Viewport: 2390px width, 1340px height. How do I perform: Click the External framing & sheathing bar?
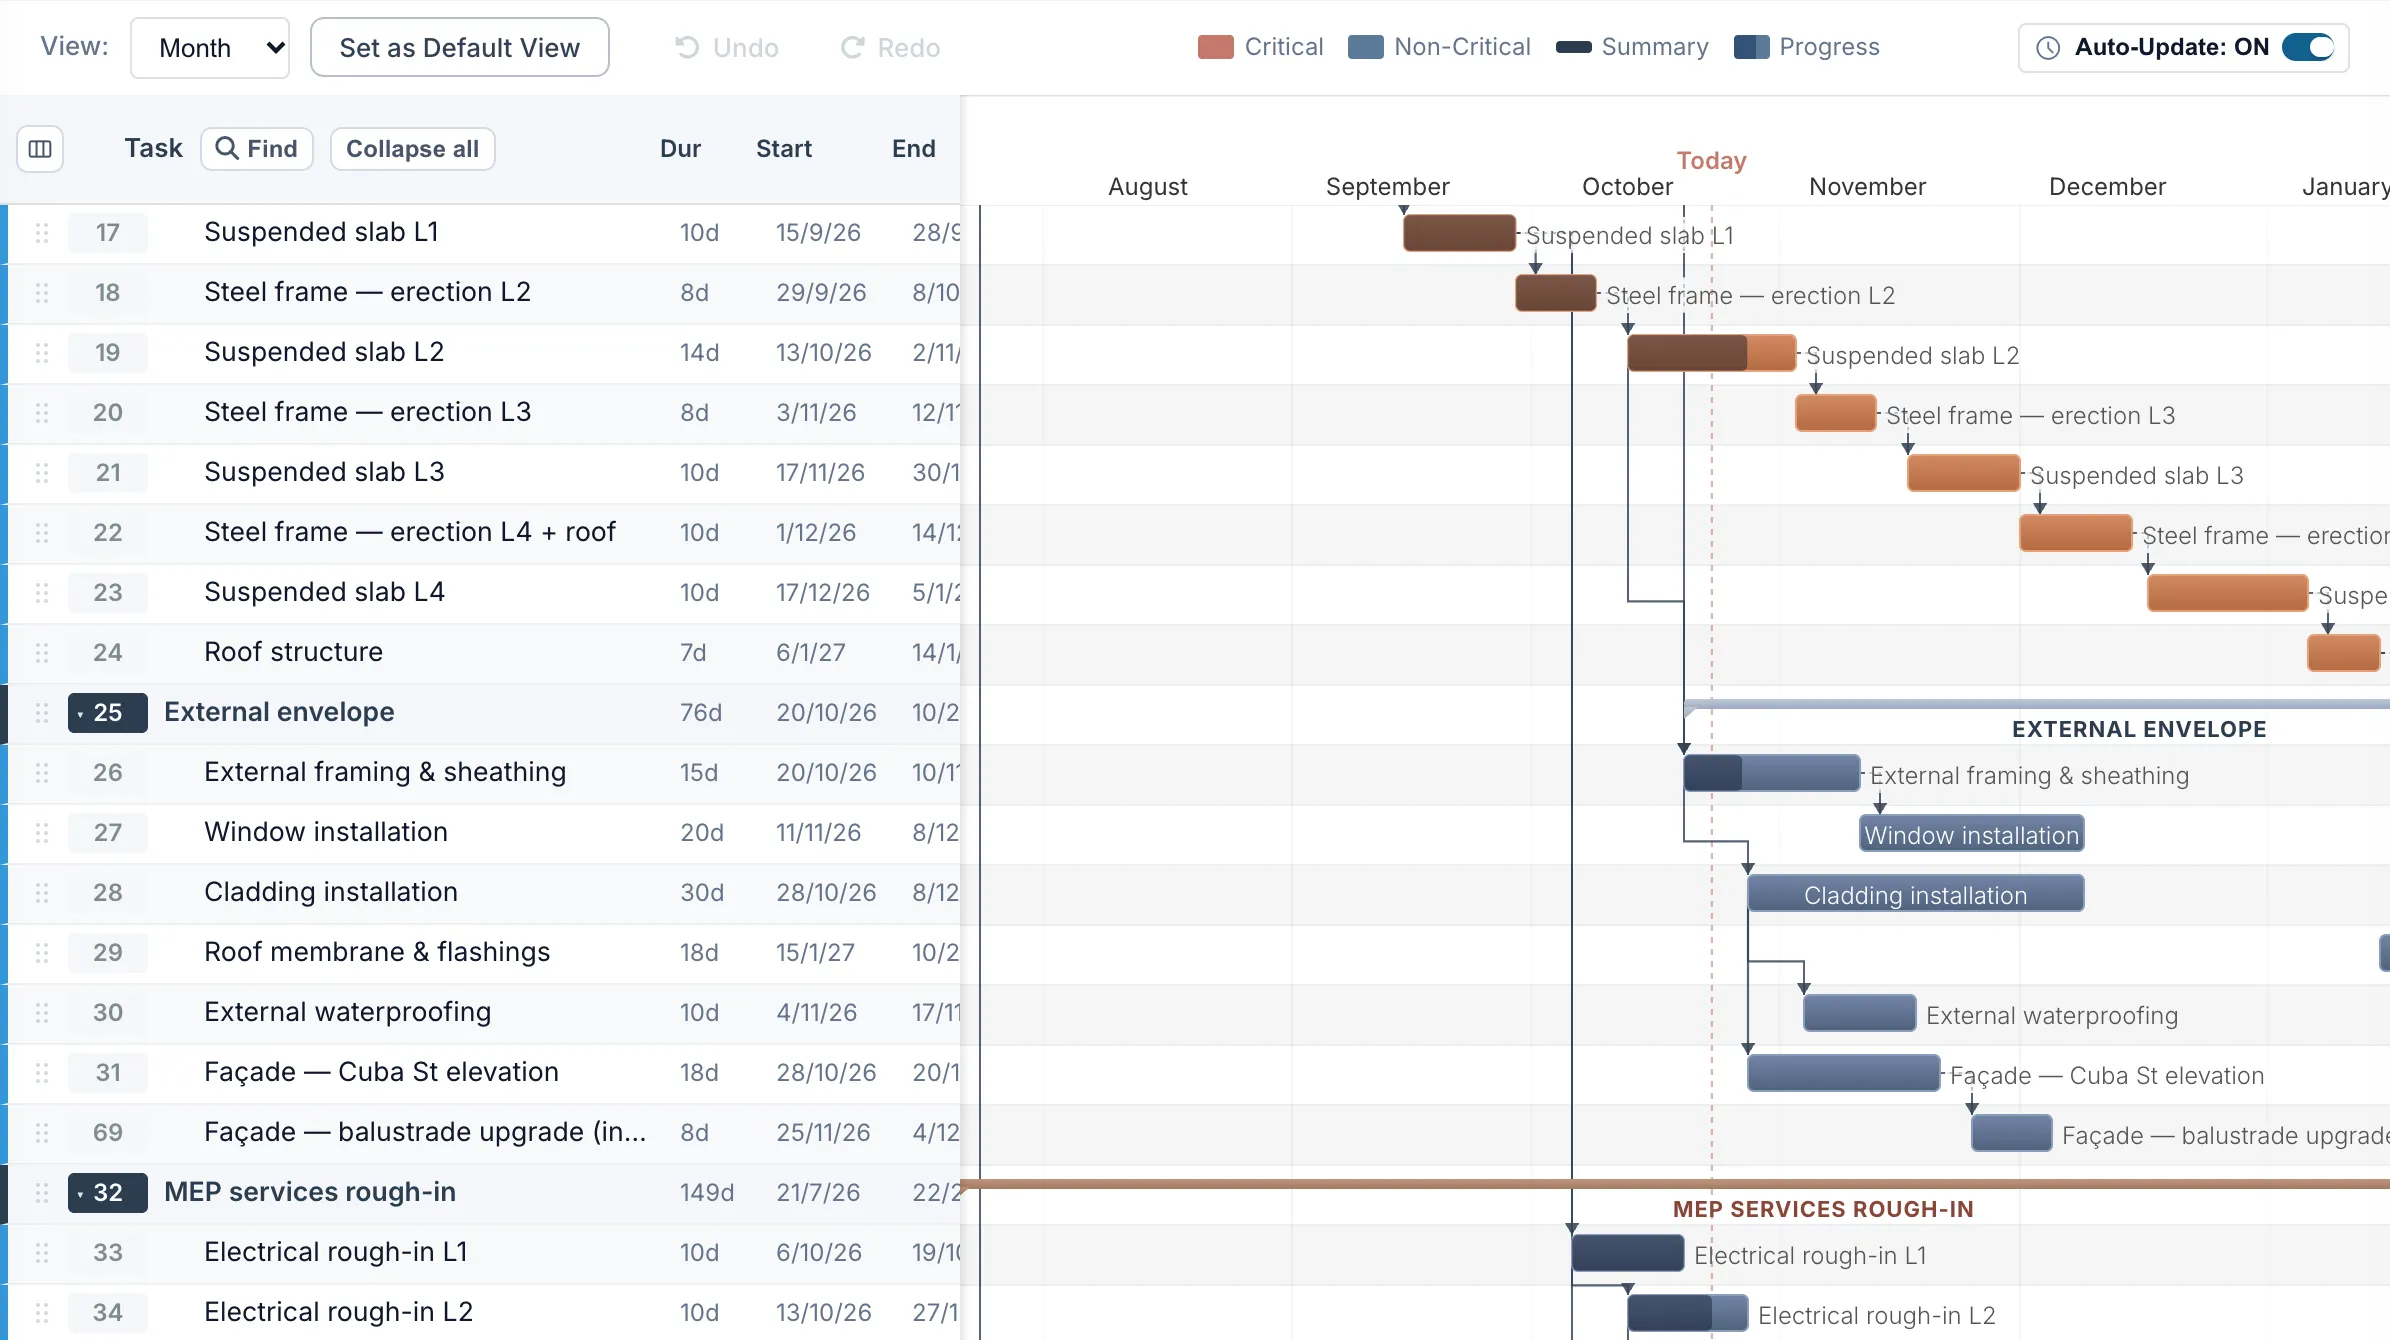tap(1771, 773)
